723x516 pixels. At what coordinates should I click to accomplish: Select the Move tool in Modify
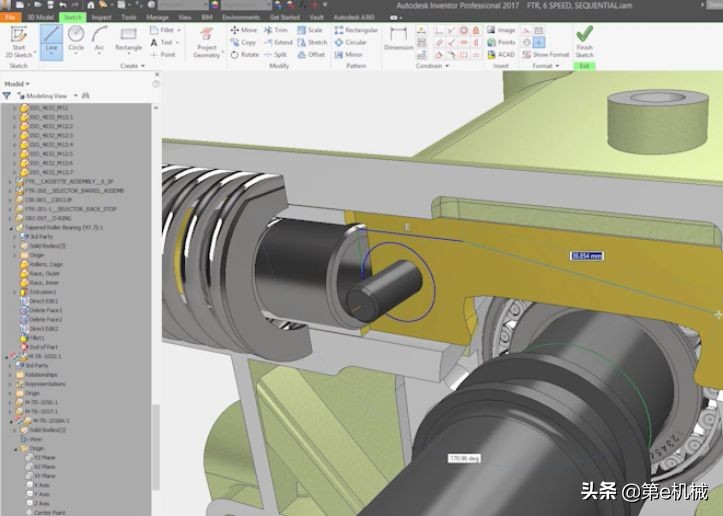(243, 30)
